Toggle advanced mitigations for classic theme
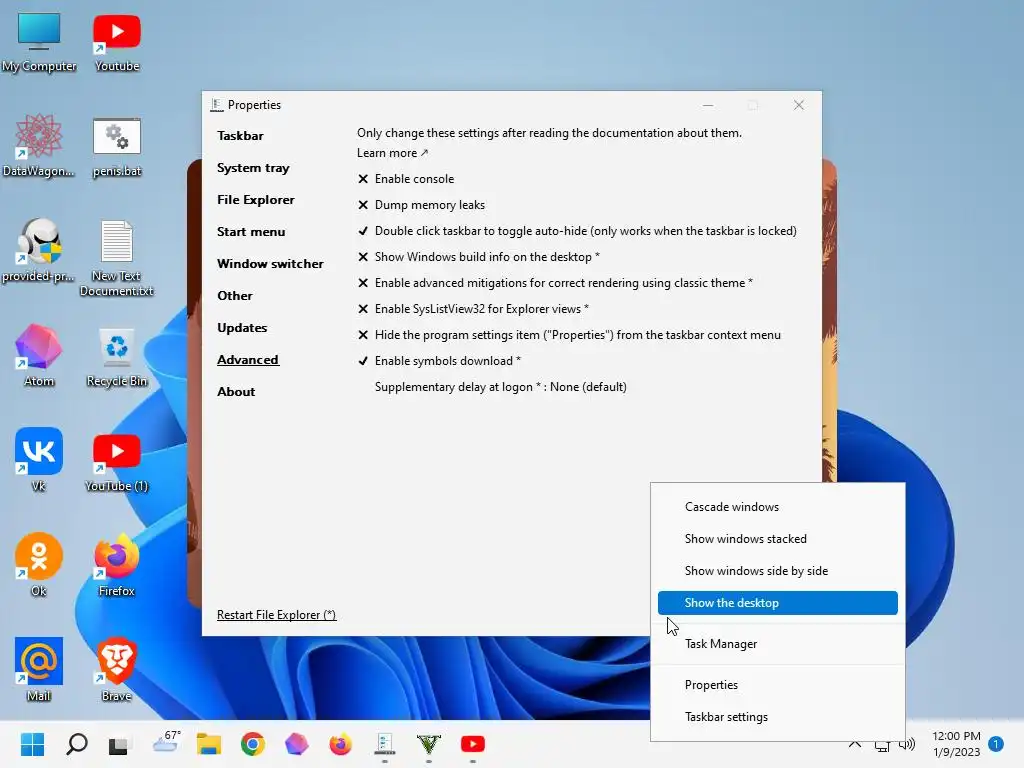1024x768 pixels. (x=555, y=283)
